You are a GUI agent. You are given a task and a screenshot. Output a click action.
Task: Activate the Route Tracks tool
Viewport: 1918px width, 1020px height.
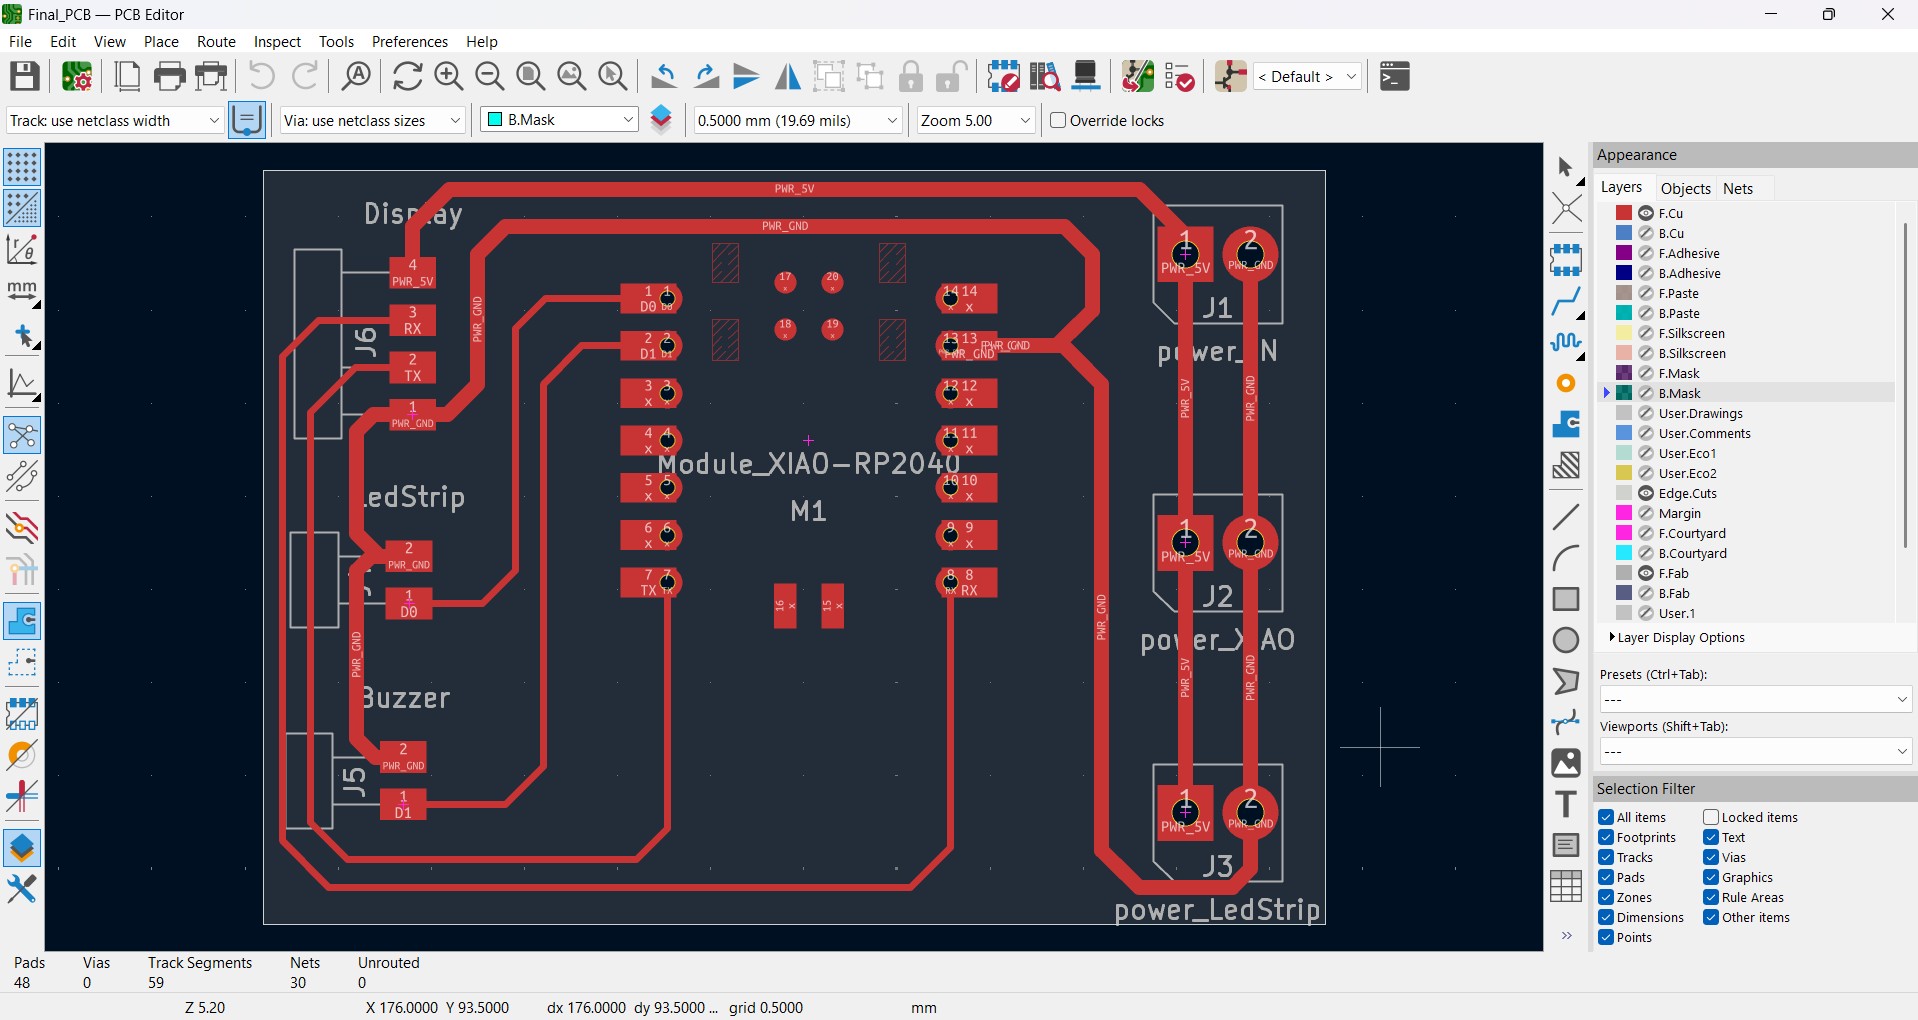(1566, 301)
